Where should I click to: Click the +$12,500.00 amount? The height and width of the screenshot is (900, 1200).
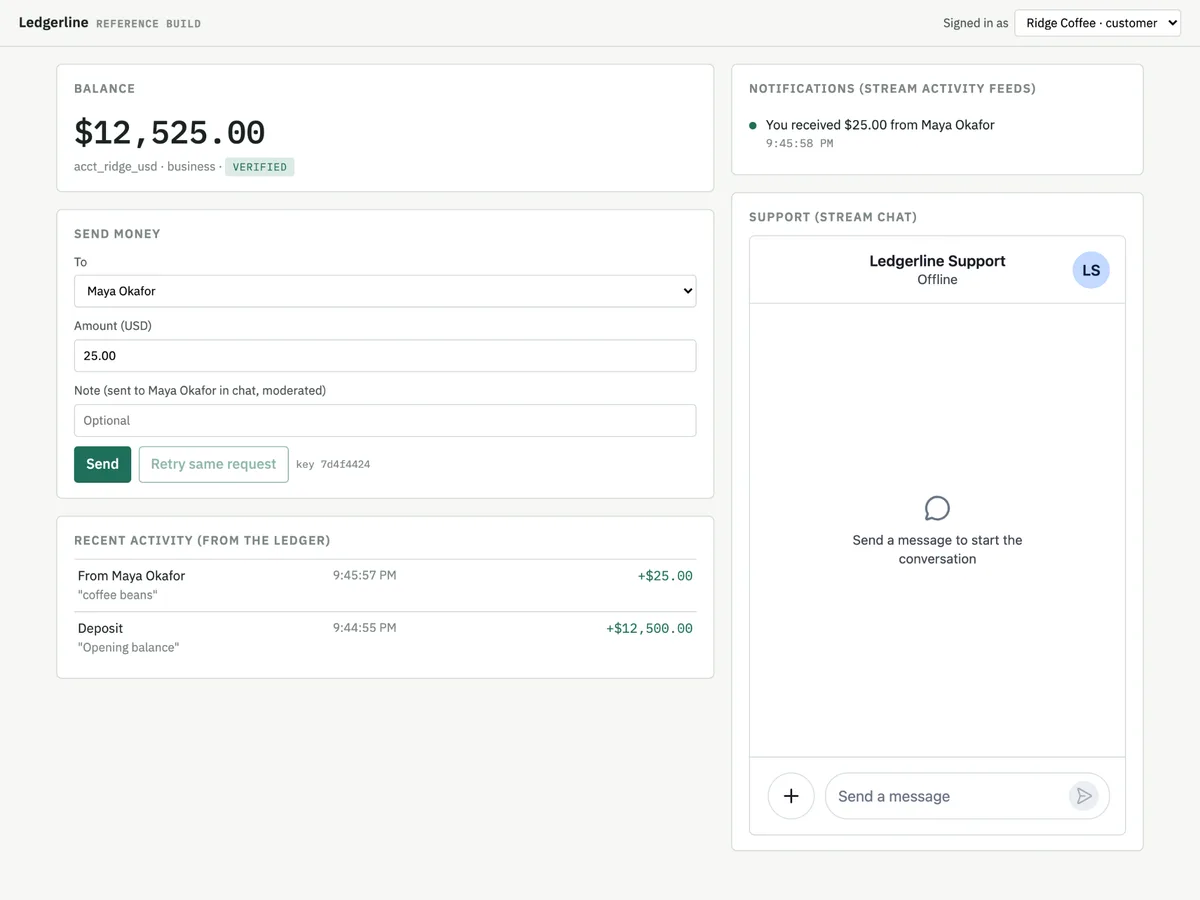pos(649,629)
